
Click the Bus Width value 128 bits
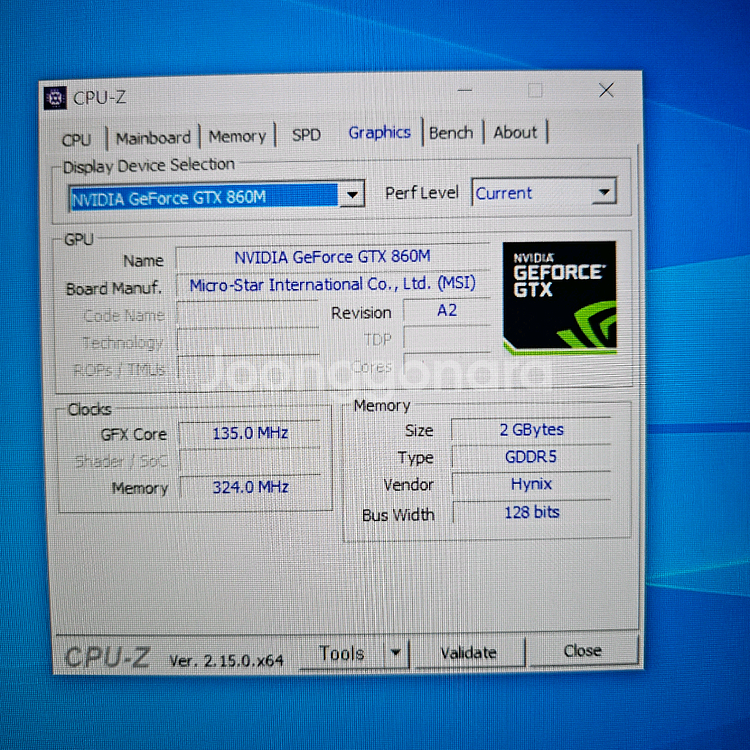(532, 512)
